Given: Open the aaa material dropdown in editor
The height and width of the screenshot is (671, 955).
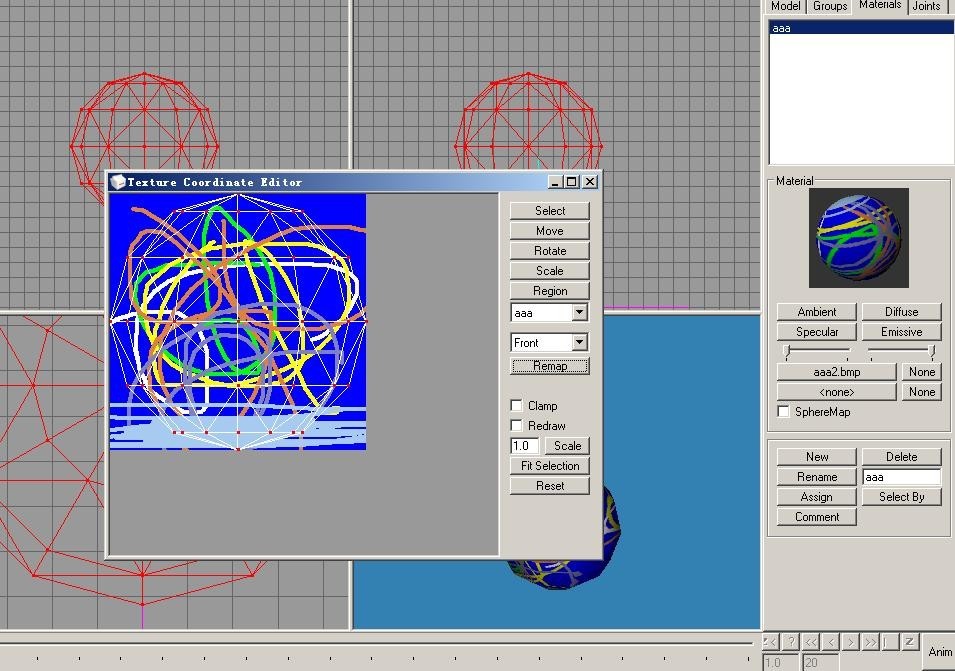Looking at the screenshot, I should 579,313.
